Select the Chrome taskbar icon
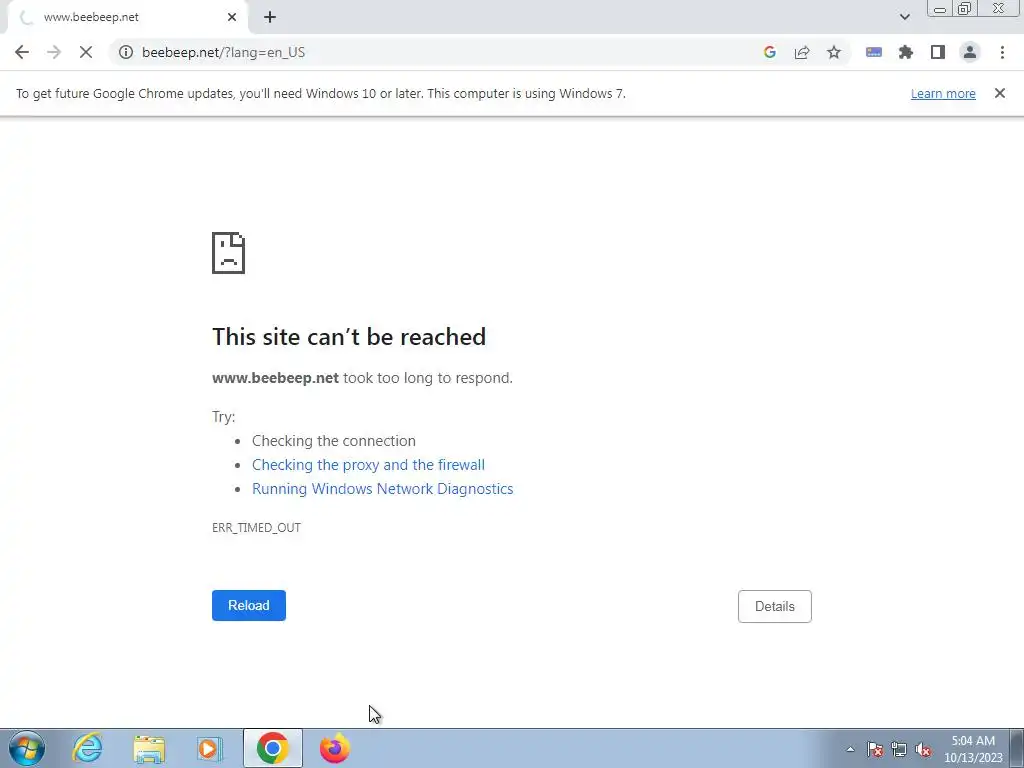1024x768 pixels. 272,748
